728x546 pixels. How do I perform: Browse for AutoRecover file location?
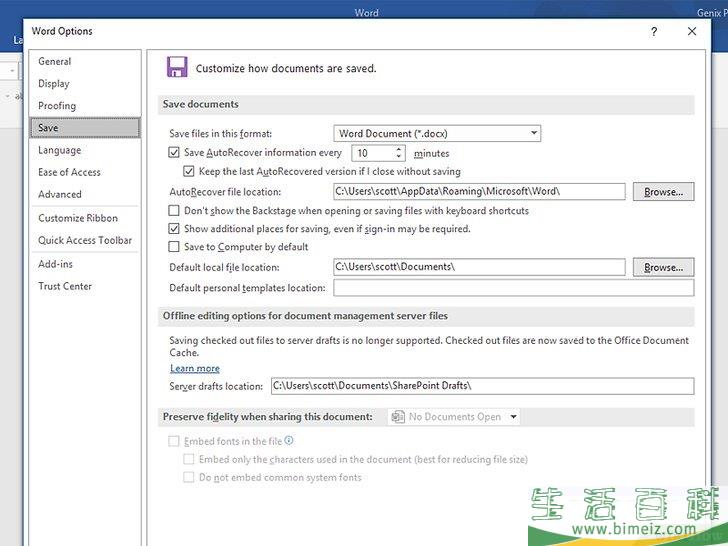coord(663,192)
